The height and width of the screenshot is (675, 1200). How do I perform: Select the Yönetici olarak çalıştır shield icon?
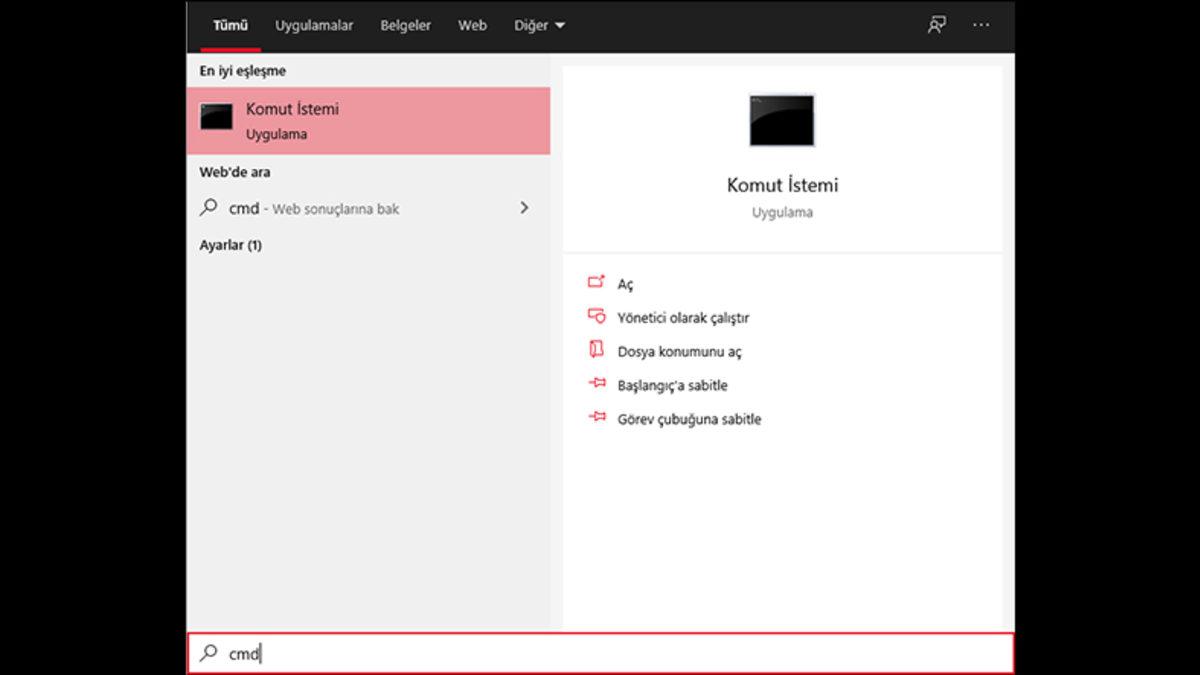pos(597,317)
